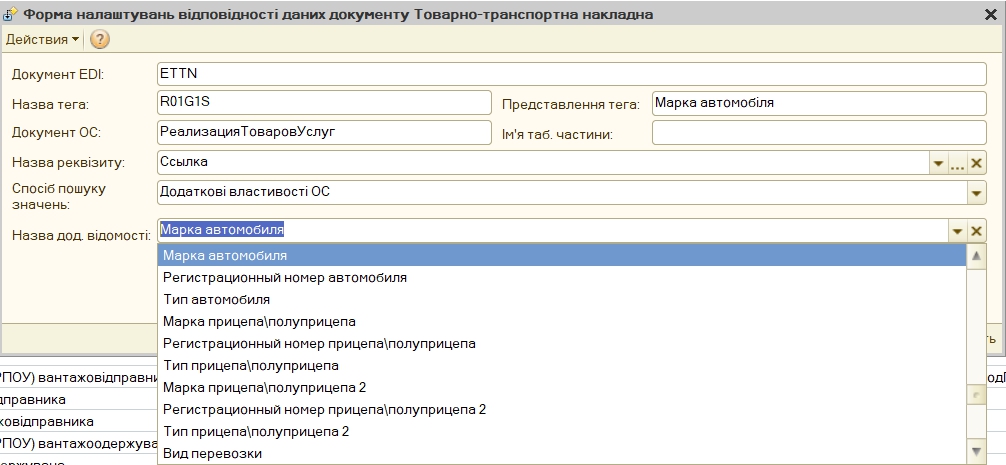Open the Назва реквізиту dropdown arrow

[x=939, y=164]
